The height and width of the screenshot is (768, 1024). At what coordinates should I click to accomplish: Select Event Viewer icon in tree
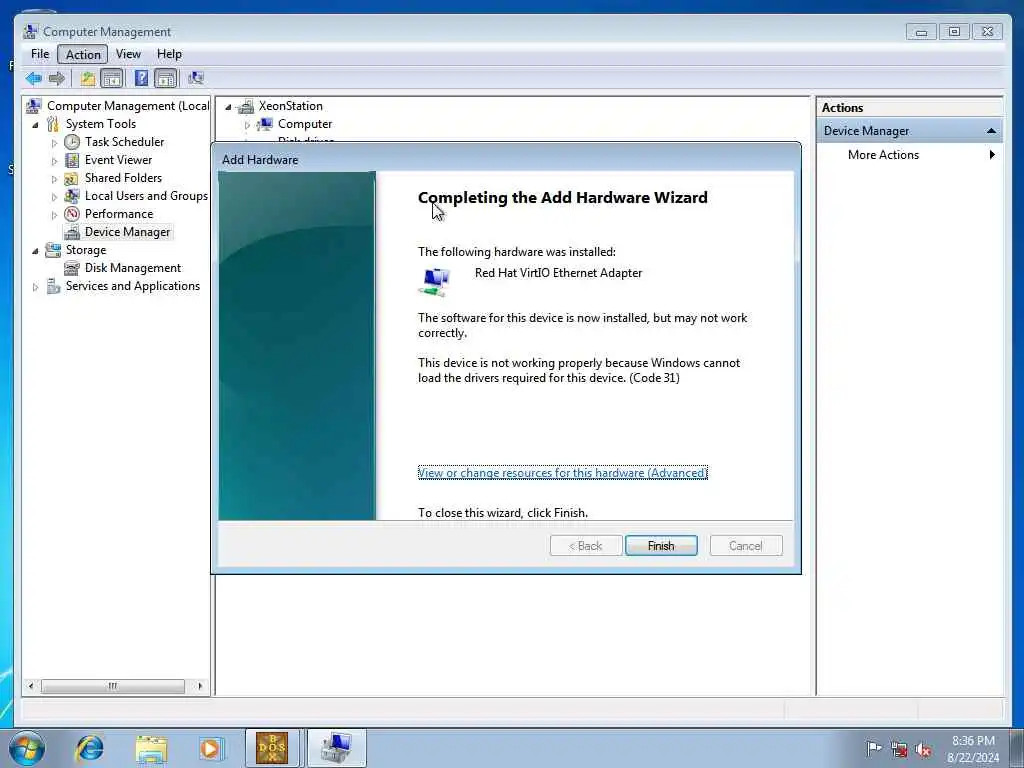[x=72, y=160]
